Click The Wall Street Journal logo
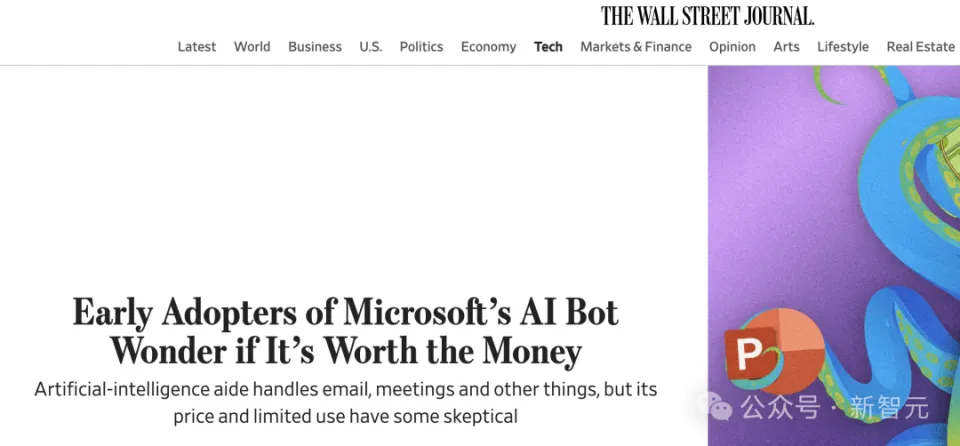The width and height of the screenshot is (960, 446). pyautogui.click(x=707, y=16)
